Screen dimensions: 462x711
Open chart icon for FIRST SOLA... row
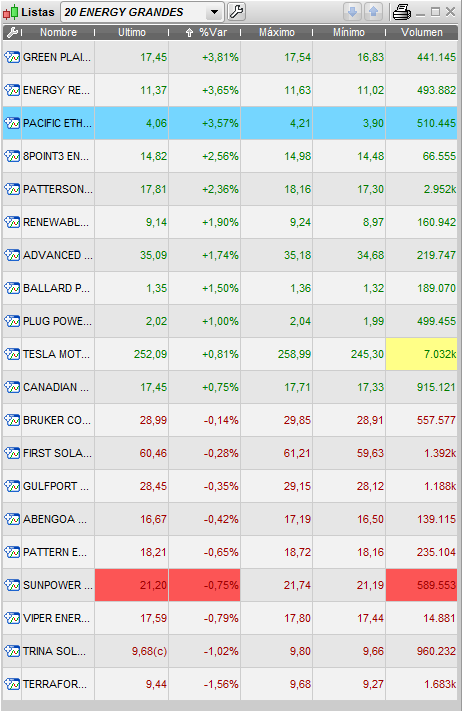pos(12,453)
